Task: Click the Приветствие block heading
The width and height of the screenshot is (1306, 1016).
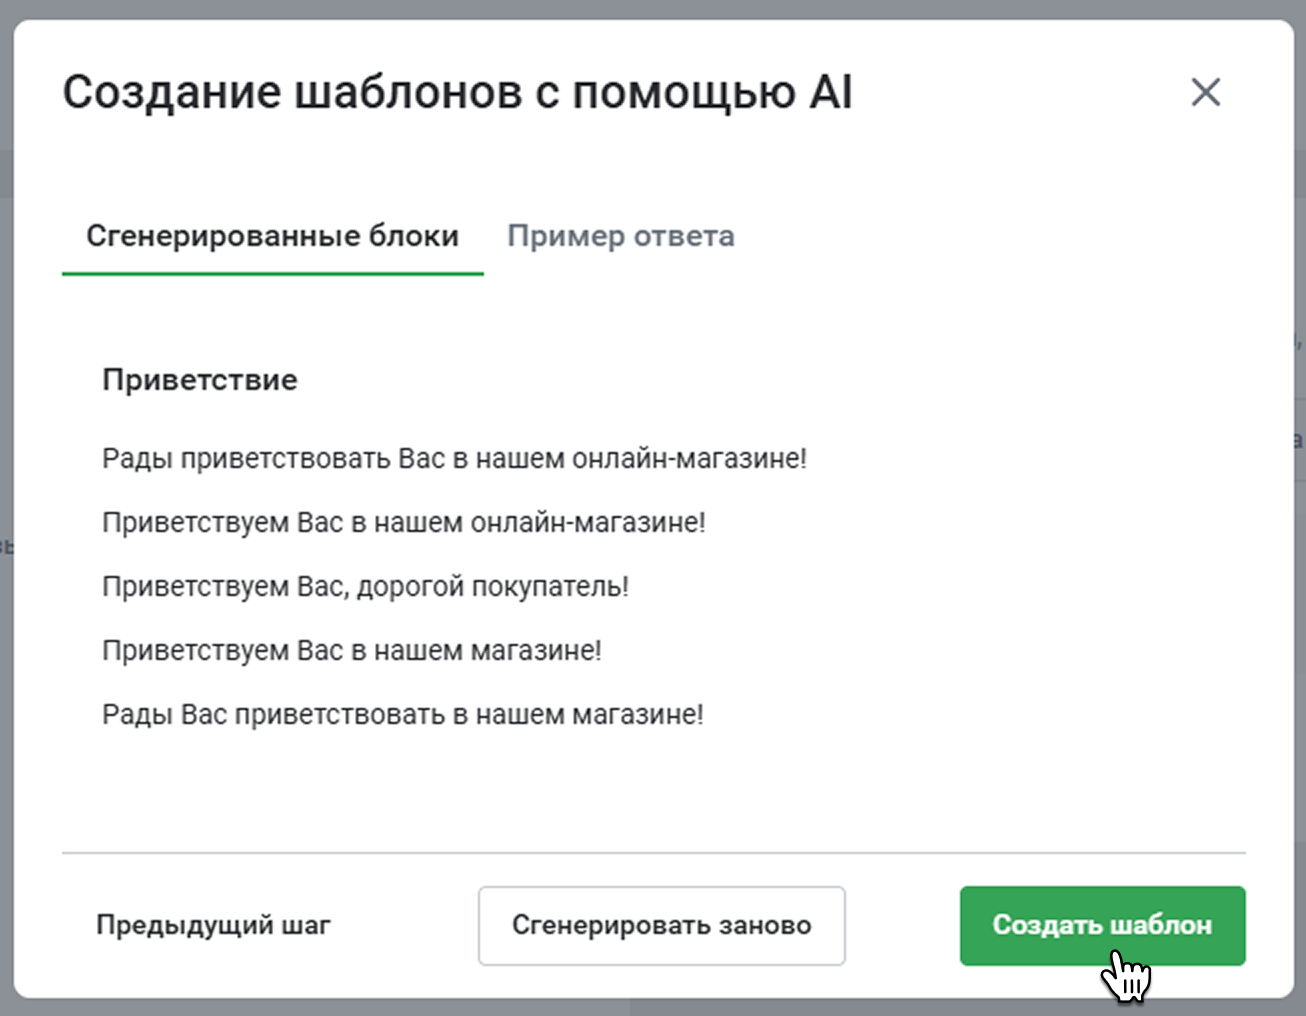Action: click(x=200, y=380)
